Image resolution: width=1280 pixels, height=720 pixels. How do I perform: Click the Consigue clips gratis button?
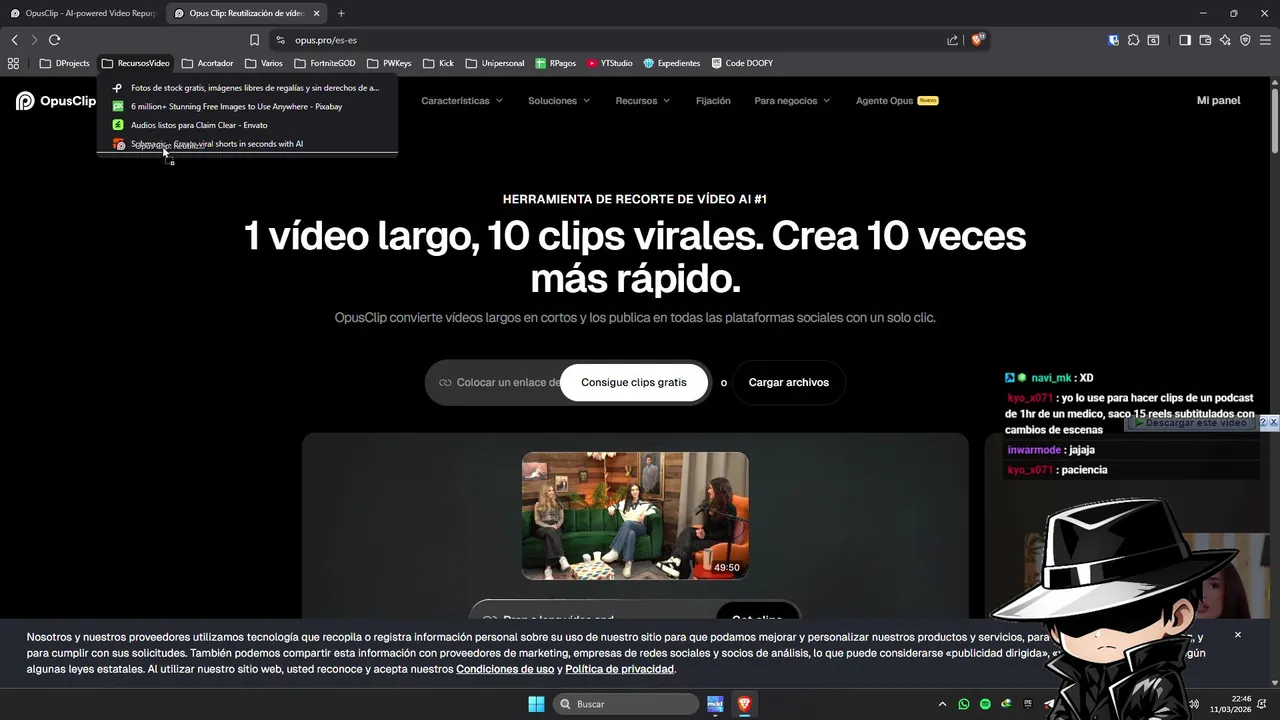tap(634, 382)
